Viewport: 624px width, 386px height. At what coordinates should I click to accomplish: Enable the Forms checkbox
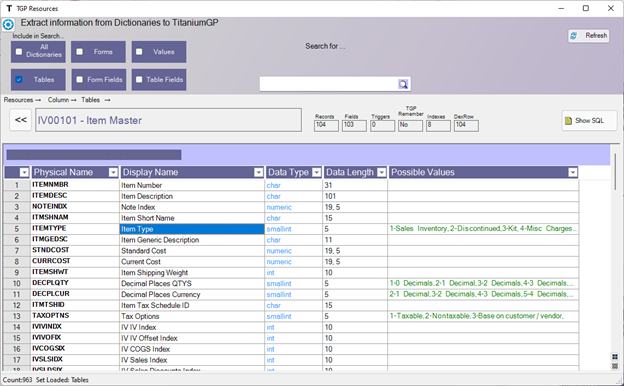tap(80, 52)
